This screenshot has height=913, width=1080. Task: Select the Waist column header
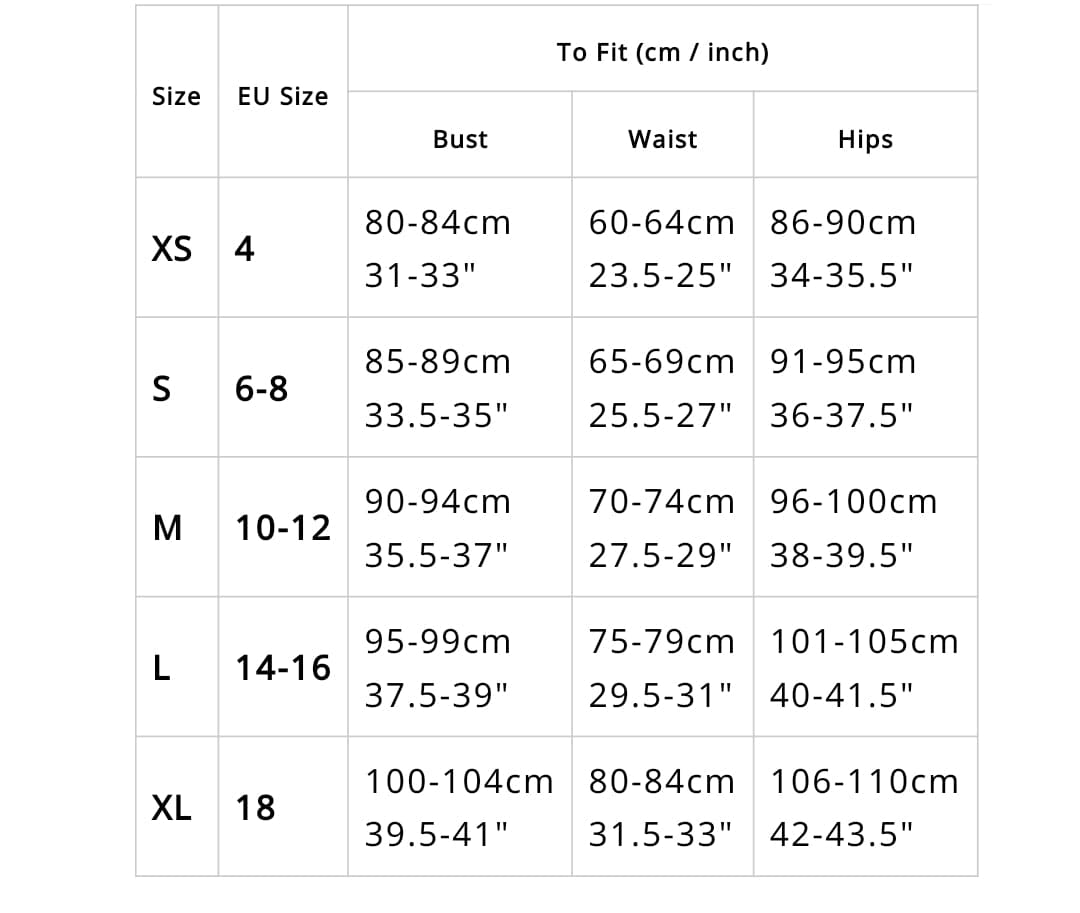point(662,139)
